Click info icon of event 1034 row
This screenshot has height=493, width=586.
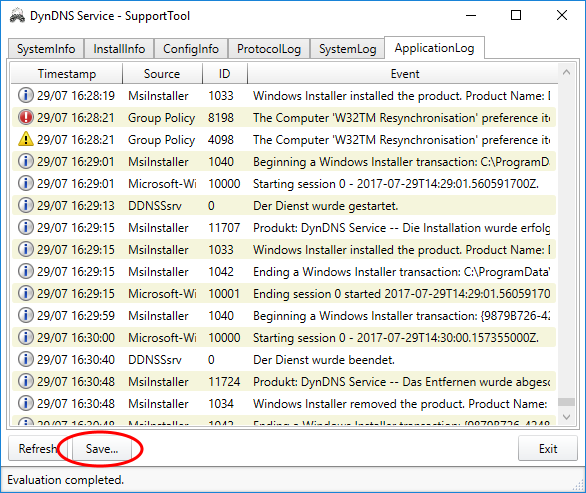26,404
